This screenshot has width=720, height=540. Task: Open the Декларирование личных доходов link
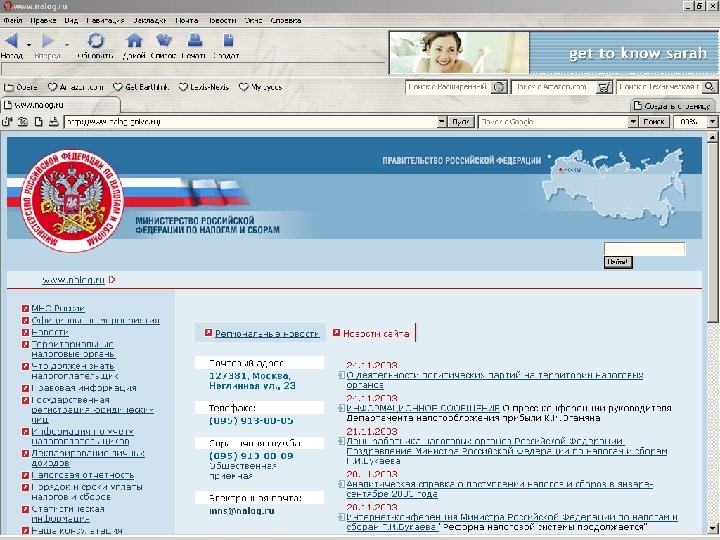tap(88, 458)
